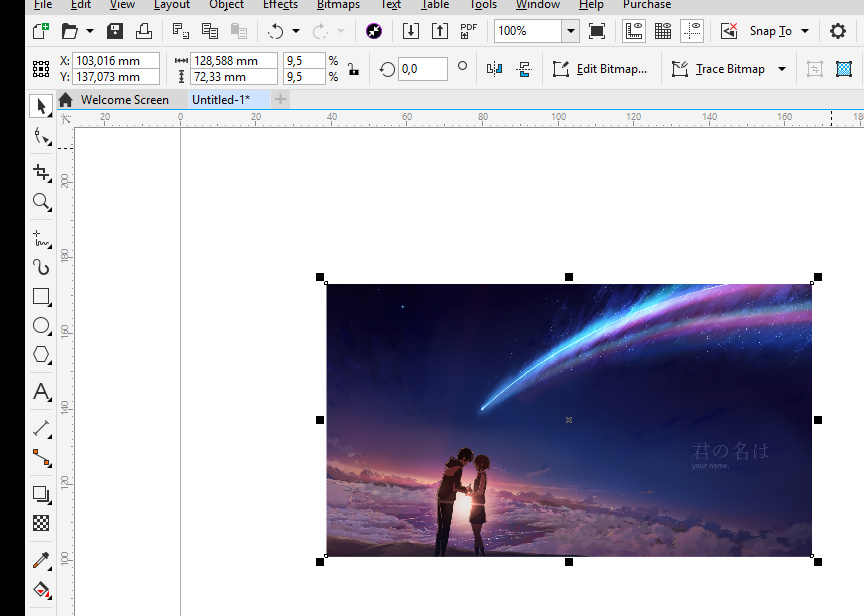
Task: Click the Open folder icon
Action: (x=70, y=31)
